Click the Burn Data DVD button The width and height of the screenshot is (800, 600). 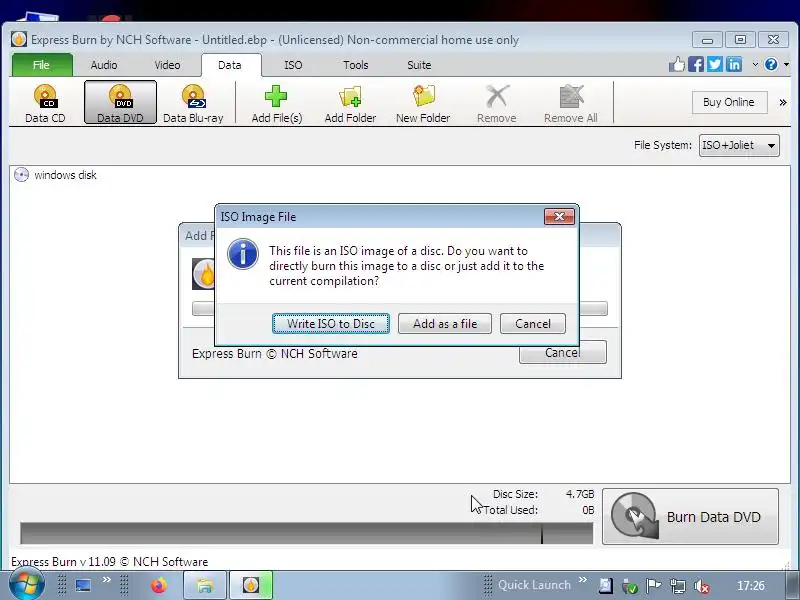(x=690, y=516)
